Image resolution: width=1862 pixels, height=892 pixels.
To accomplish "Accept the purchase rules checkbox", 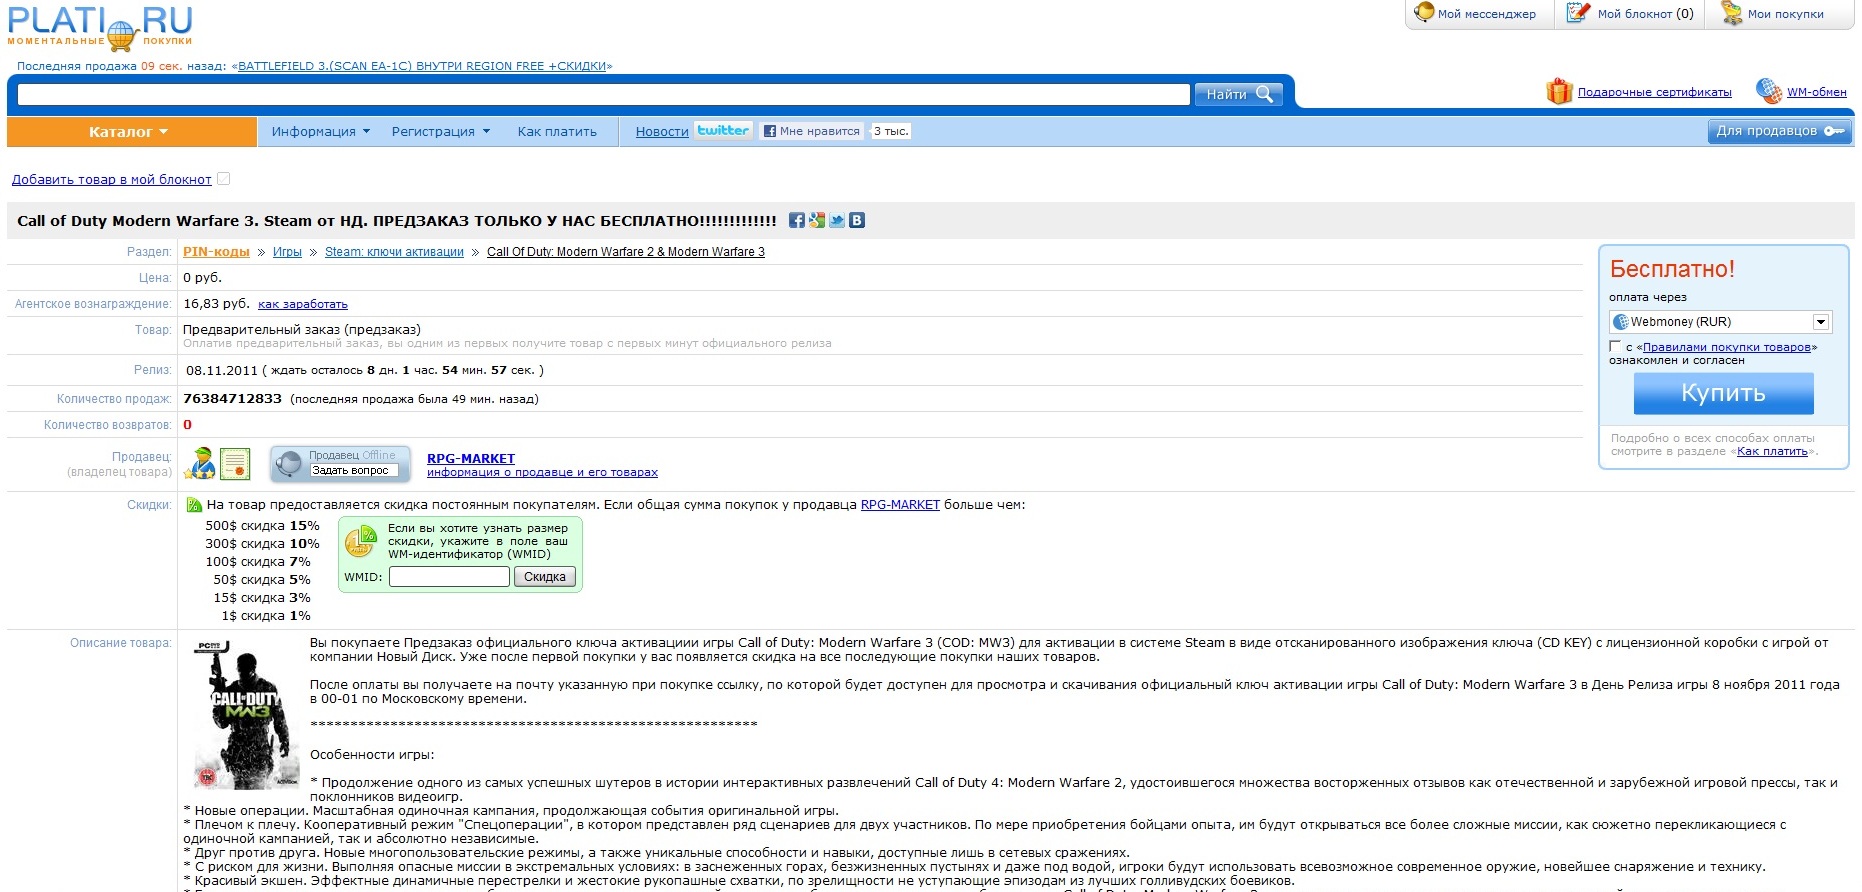I will click(1615, 347).
